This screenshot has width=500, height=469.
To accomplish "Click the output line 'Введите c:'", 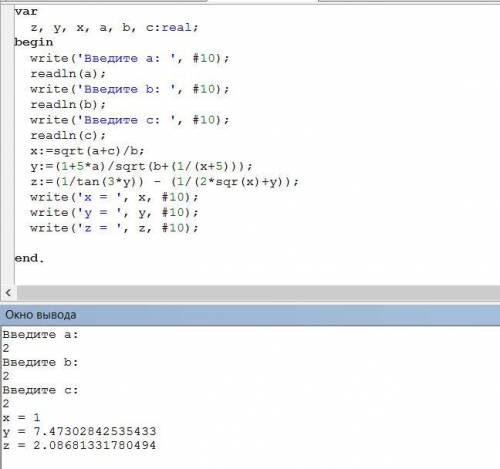I will point(40,390).
